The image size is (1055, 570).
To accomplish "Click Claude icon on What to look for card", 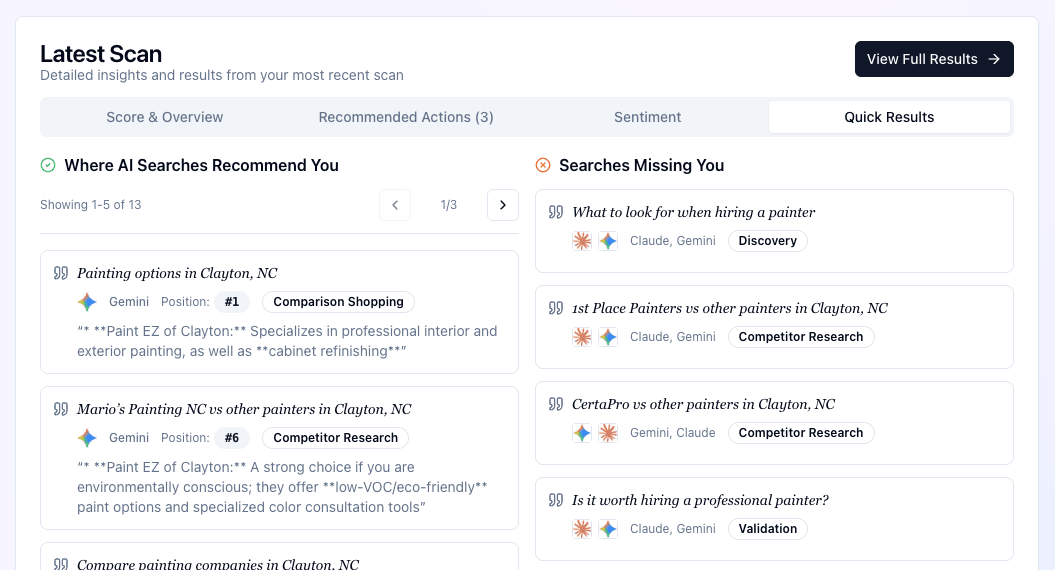I will [x=582, y=241].
